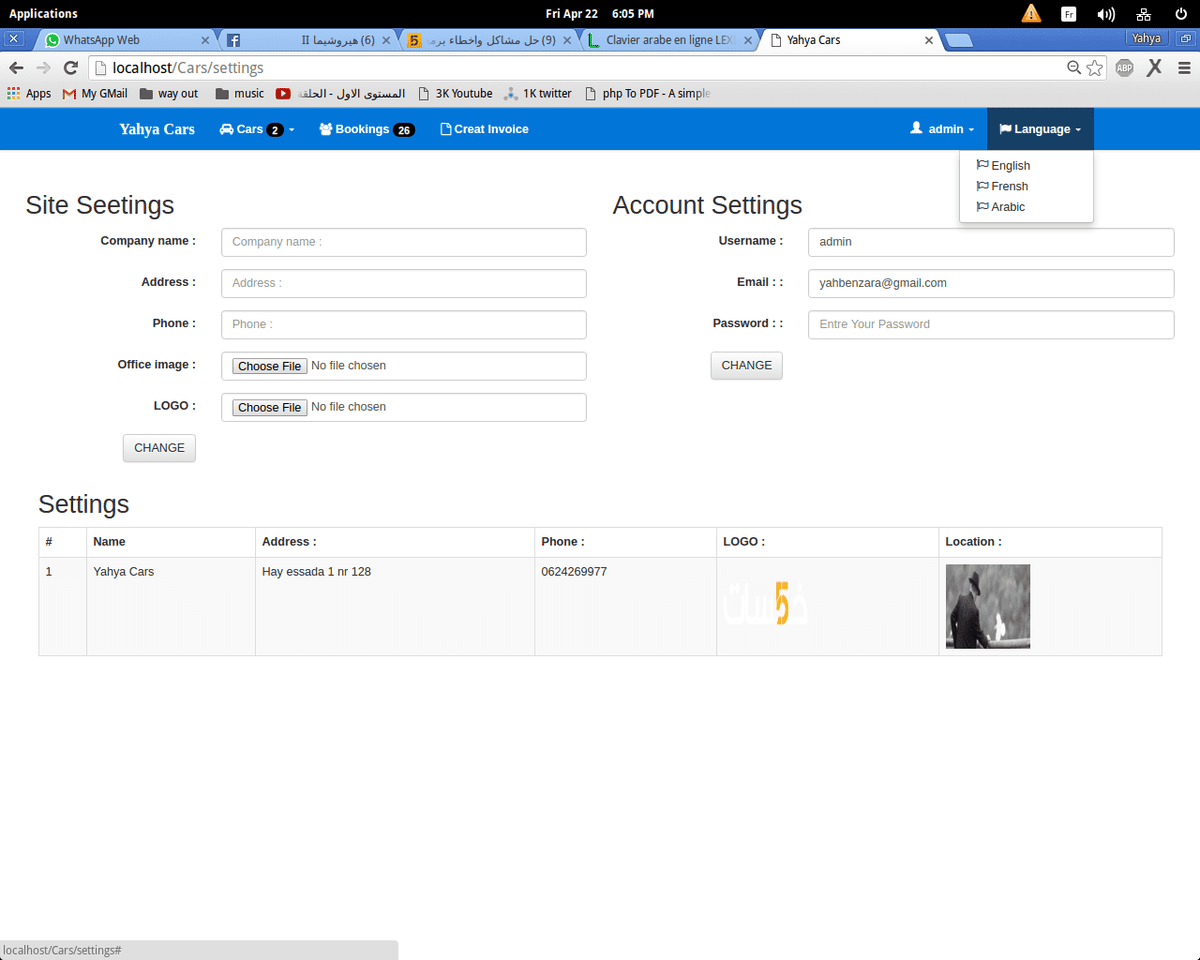The height and width of the screenshot is (960, 1200).
Task: Open the Chrome hamburger menu
Action: tap(1184, 68)
